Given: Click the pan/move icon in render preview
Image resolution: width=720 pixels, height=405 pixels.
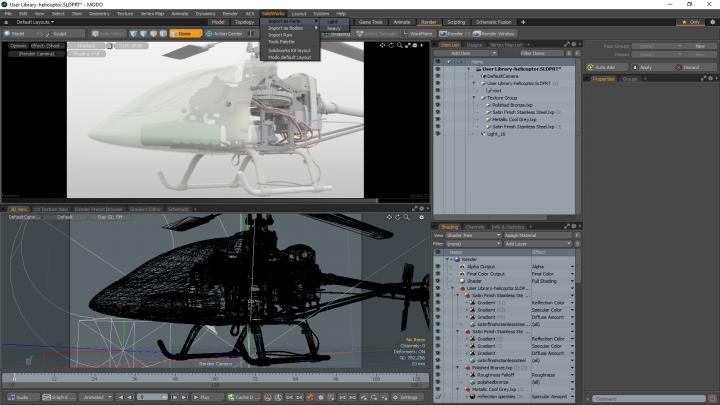Looking at the screenshot, I should coord(382,45).
